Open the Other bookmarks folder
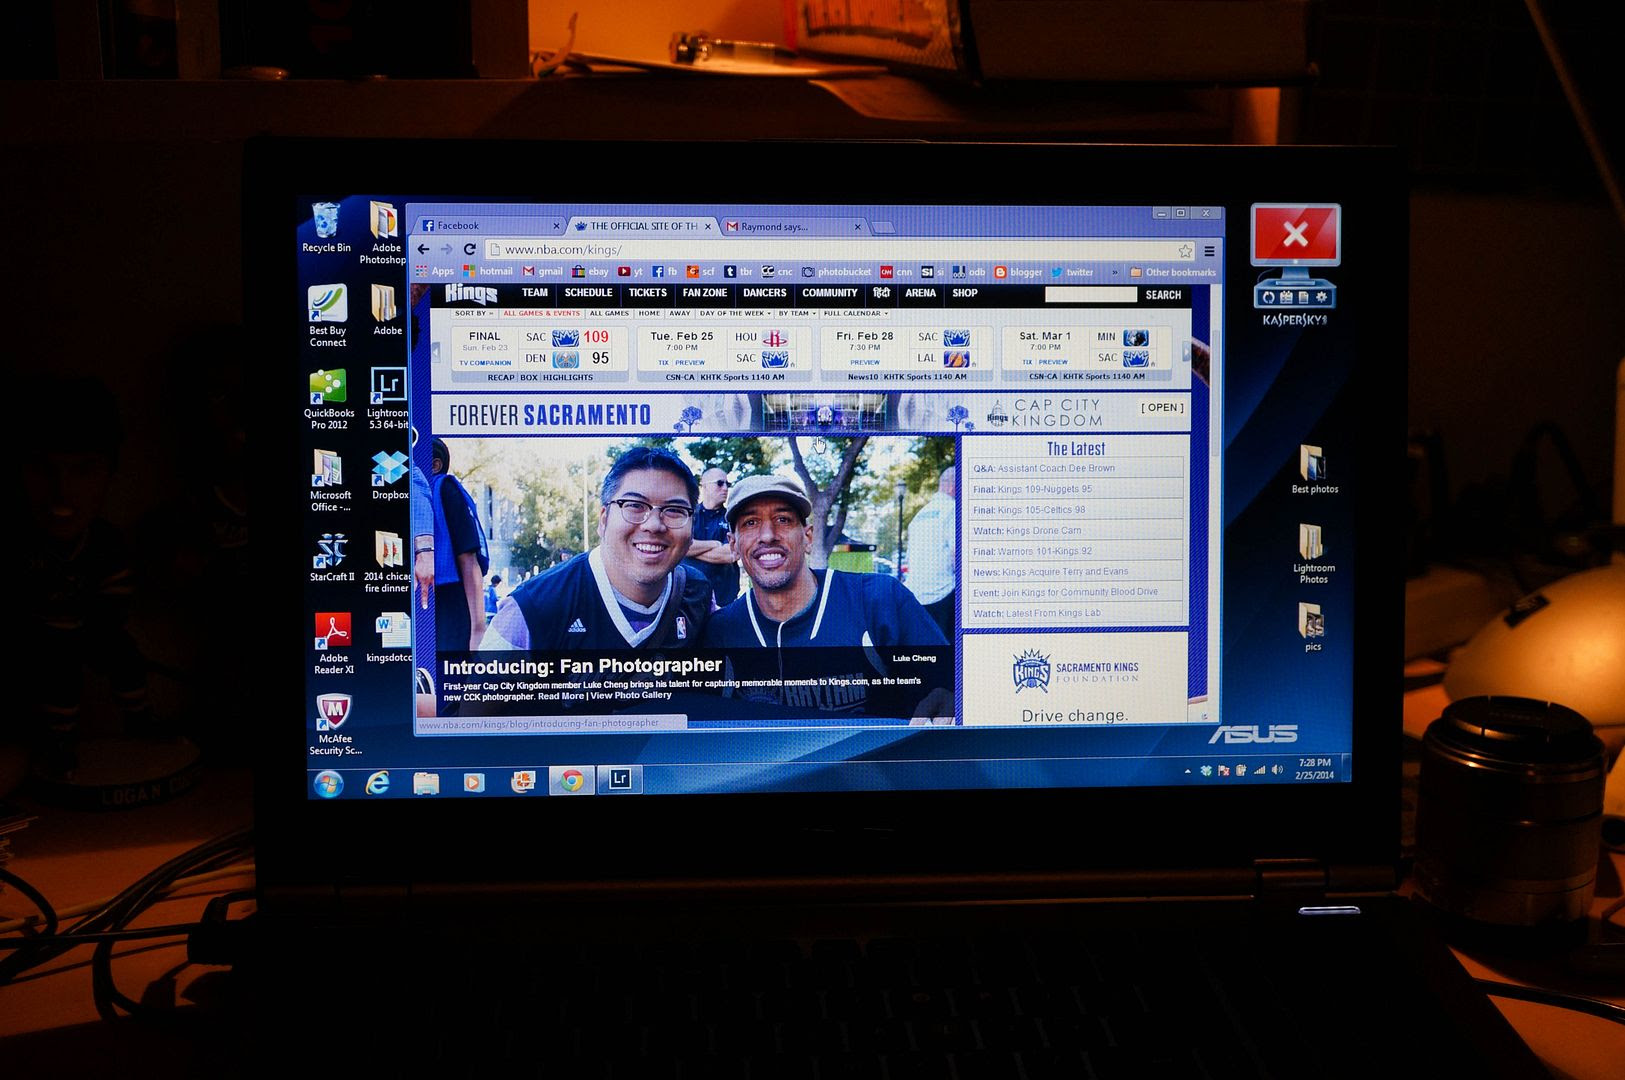Screen dimensions: 1625x1080 point(1173,272)
